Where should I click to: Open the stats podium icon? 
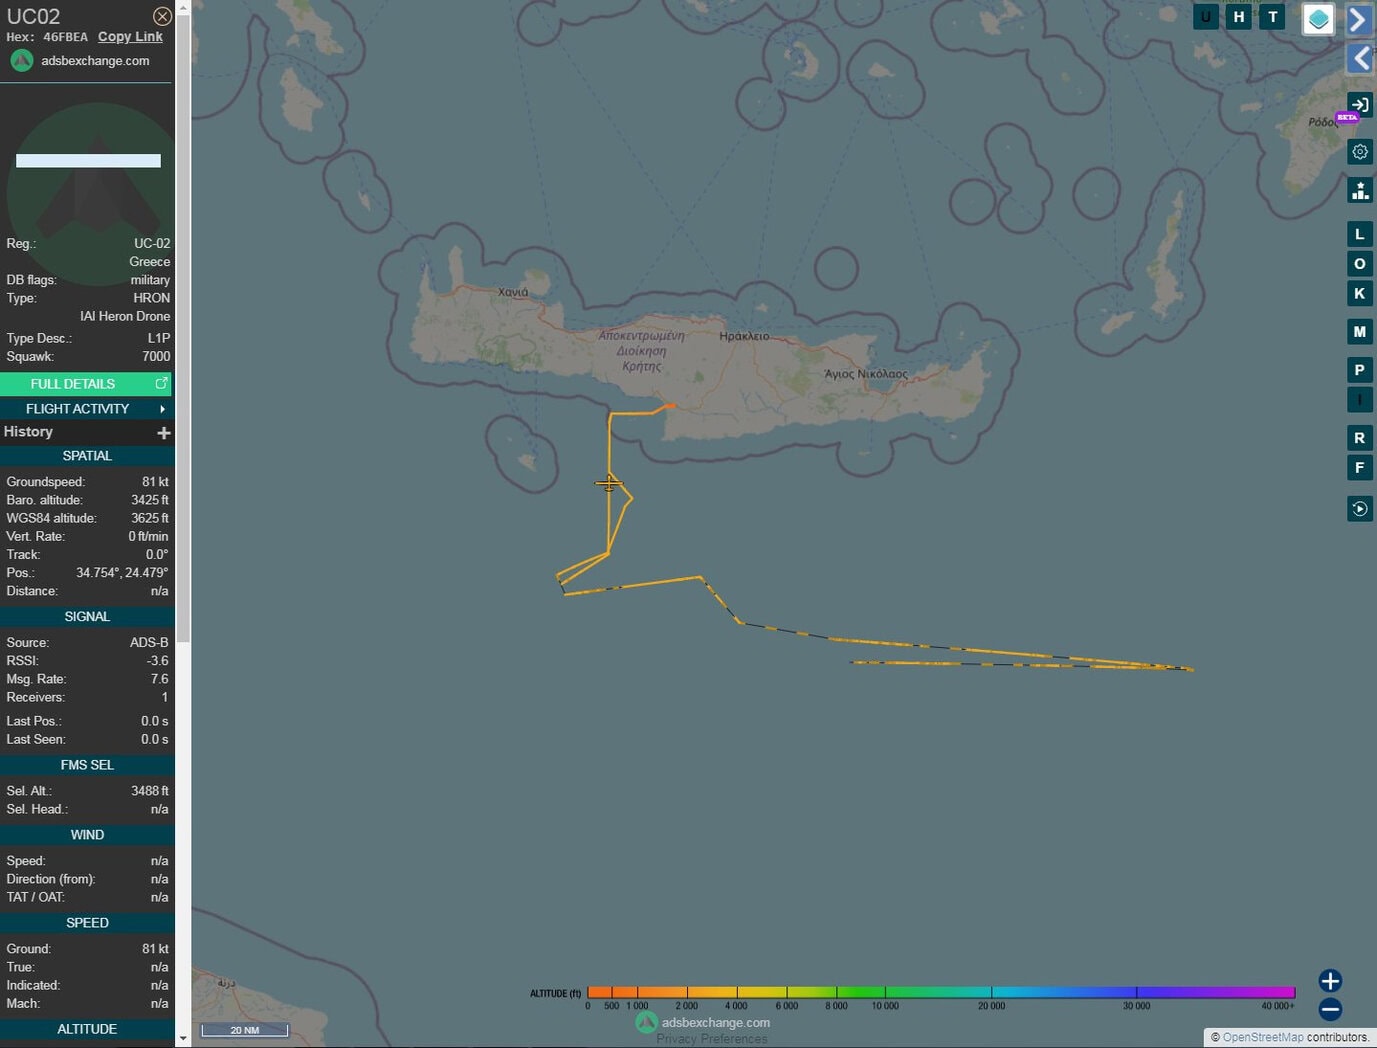coord(1359,190)
